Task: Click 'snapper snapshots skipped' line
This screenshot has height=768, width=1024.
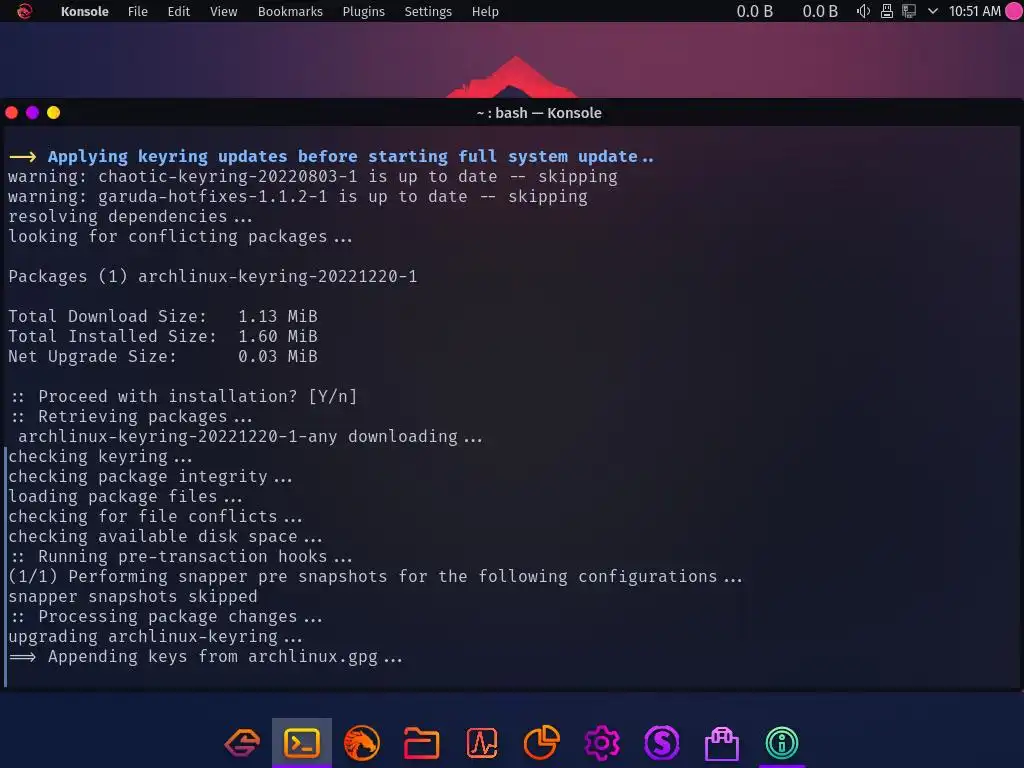Action: (x=133, y=597)
